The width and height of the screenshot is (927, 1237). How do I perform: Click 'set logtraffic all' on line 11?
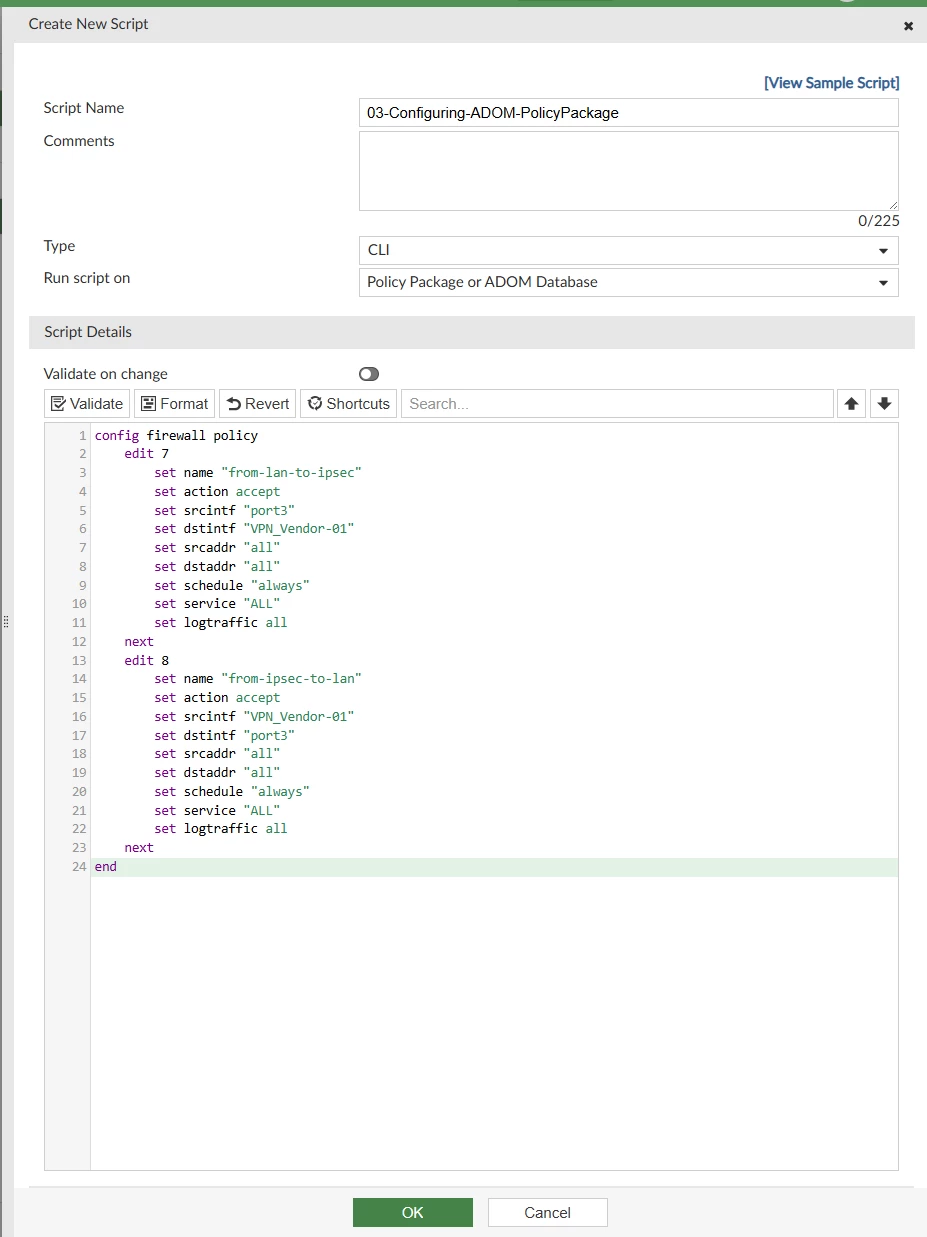(x=221, y=622)
